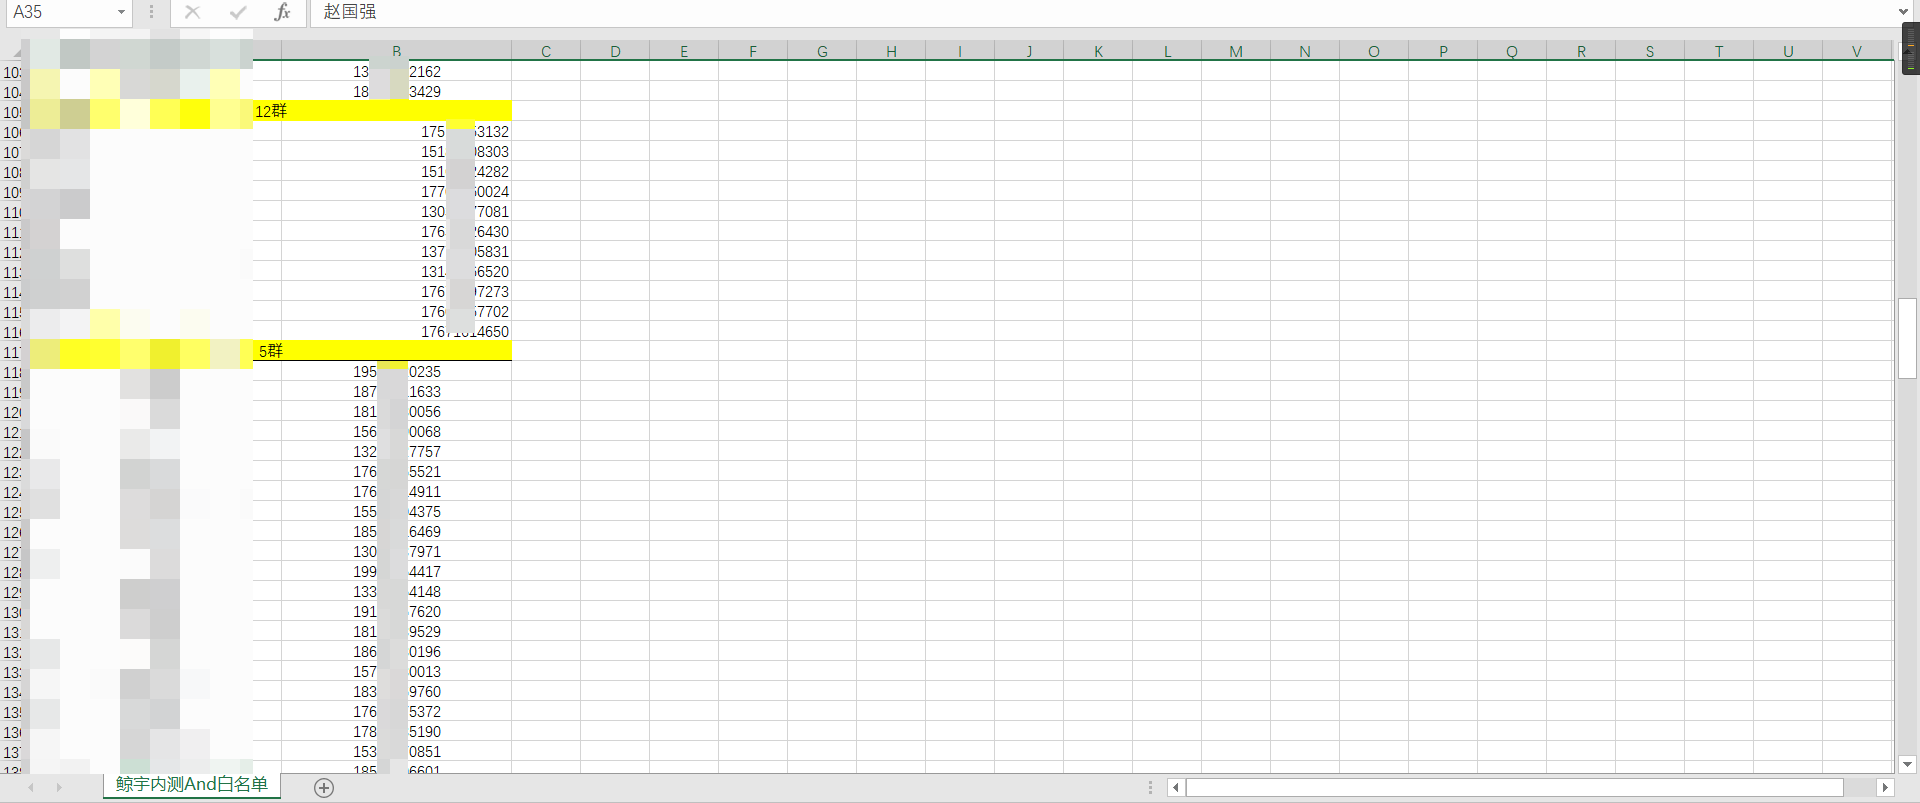Click the Name Box showing A35

point(58,12)
